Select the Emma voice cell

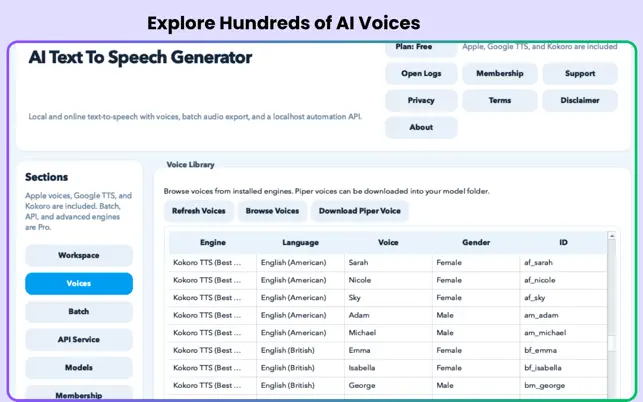tap(388, 350)
